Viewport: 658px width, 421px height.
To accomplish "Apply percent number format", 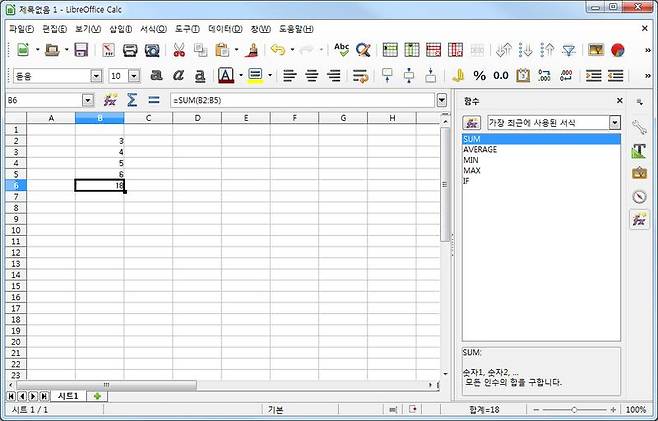I will [479, 75].
